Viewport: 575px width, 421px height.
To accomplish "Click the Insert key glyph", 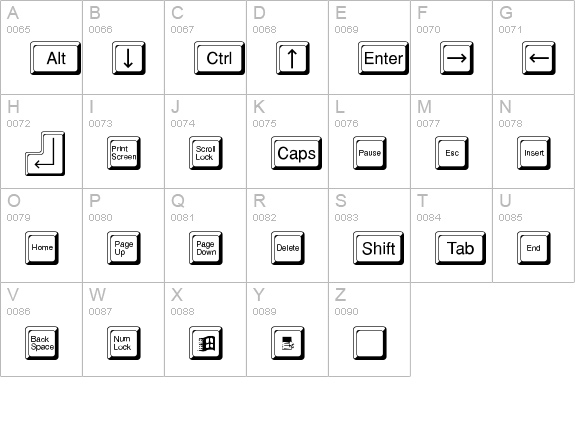I will point(534,153).
